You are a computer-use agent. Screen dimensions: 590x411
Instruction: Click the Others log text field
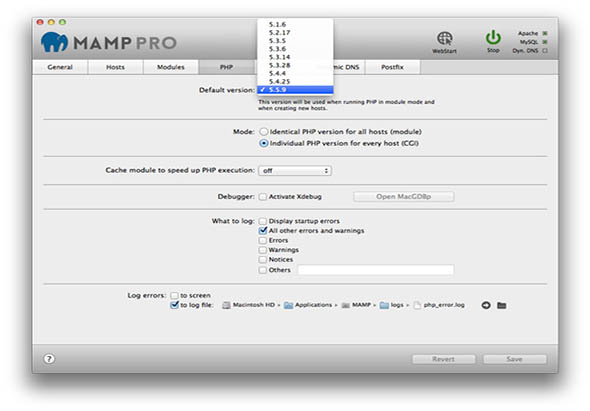[x=376, y=270]
